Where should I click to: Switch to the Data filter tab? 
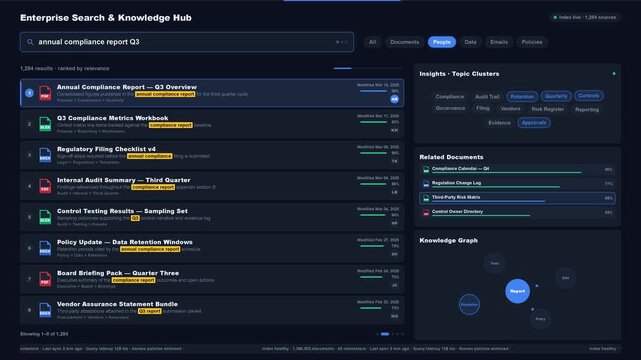pyautogui.click(x=470, y=42)
